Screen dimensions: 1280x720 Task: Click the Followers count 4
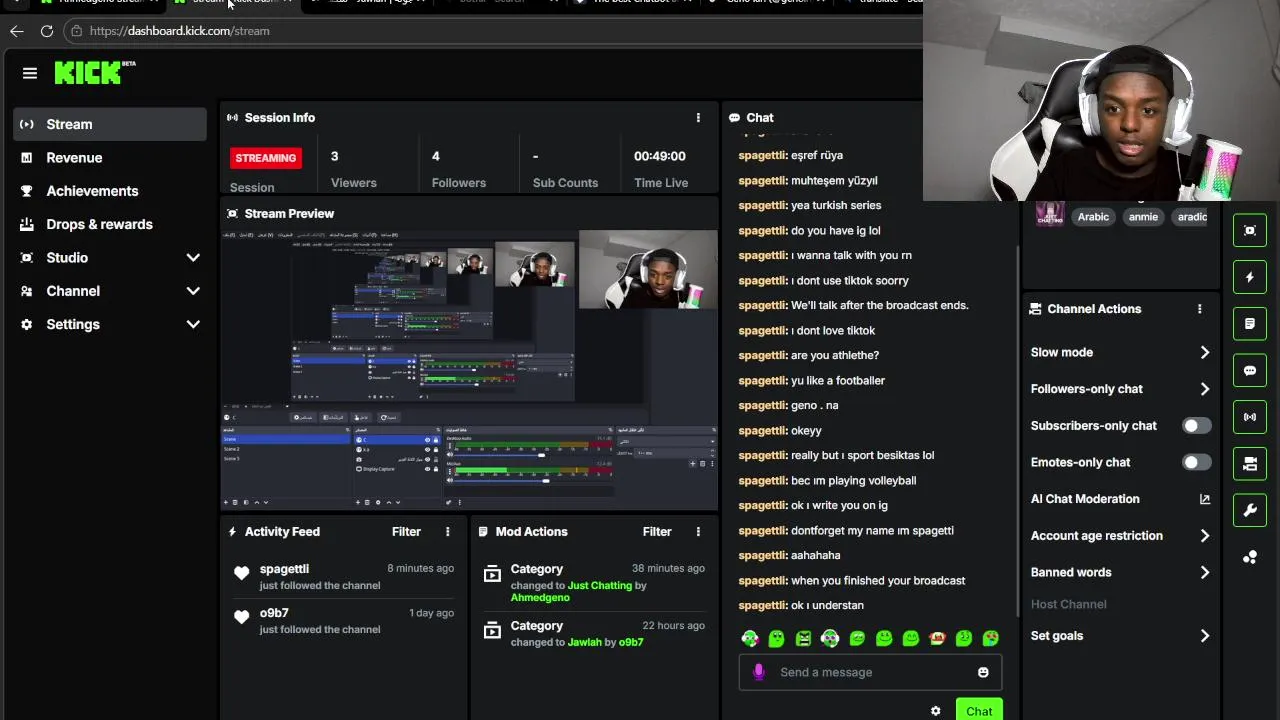[x=436, y=156]
